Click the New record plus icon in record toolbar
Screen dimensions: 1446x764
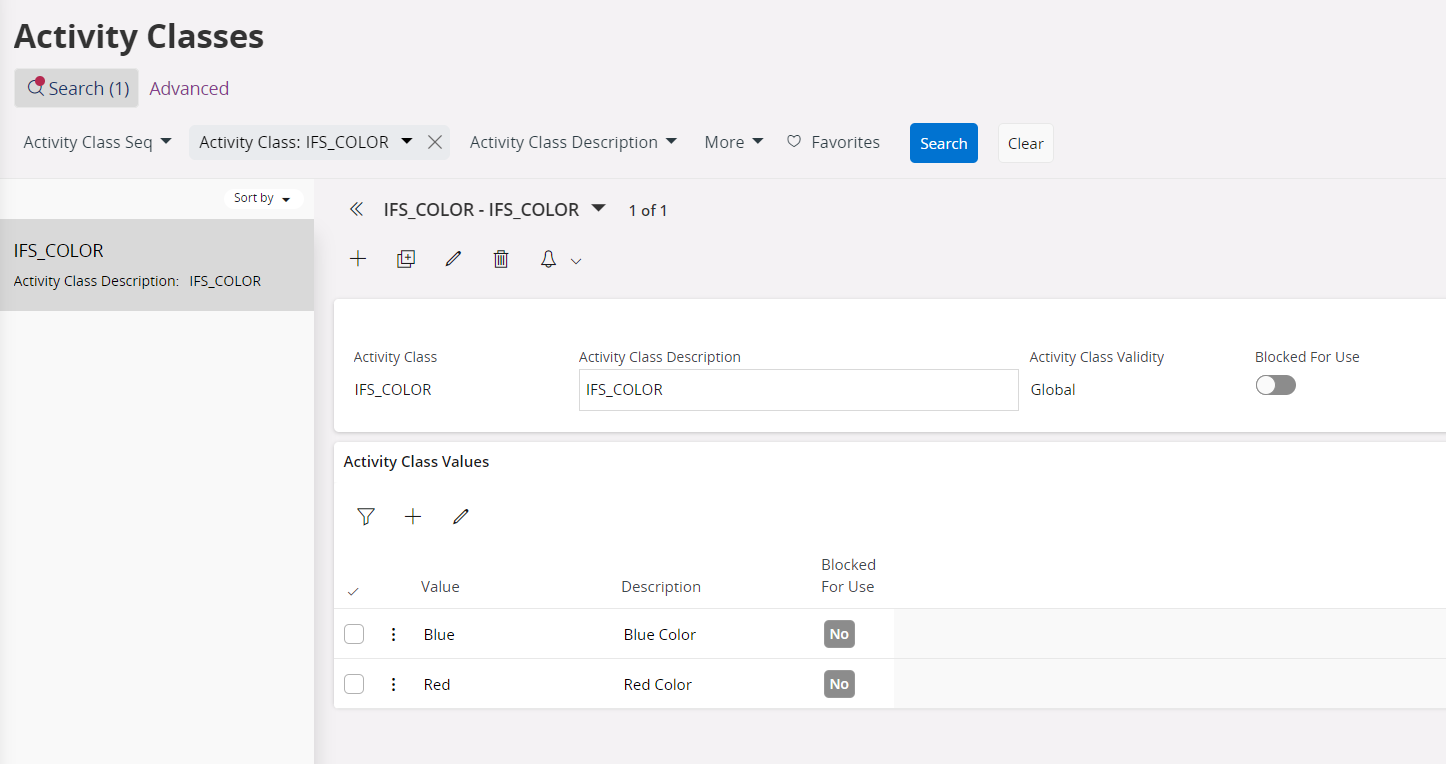click(x=358, y=259)
